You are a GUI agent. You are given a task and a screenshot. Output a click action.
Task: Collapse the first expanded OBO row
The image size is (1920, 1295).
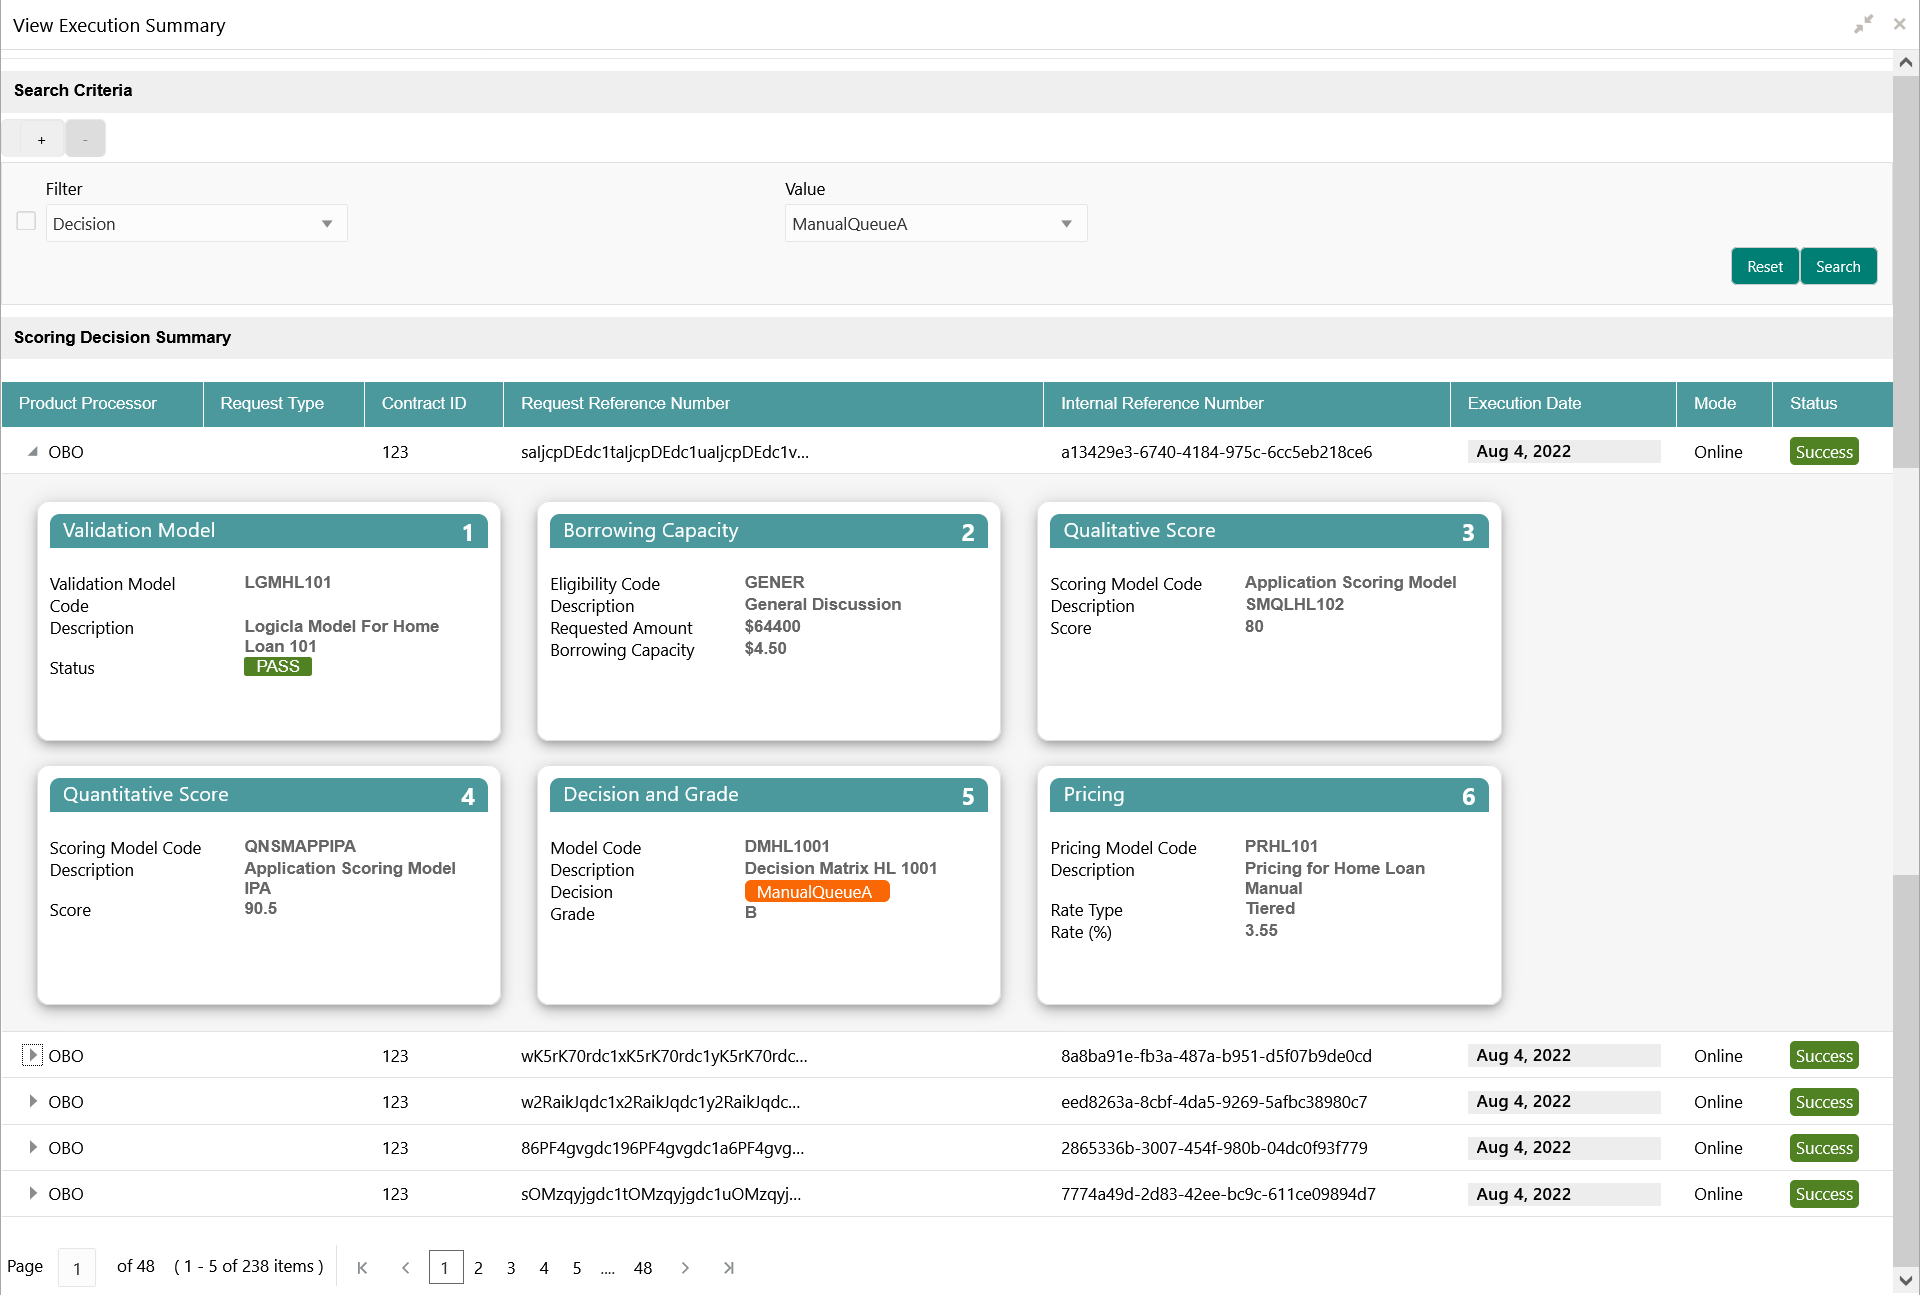point(33,452)
